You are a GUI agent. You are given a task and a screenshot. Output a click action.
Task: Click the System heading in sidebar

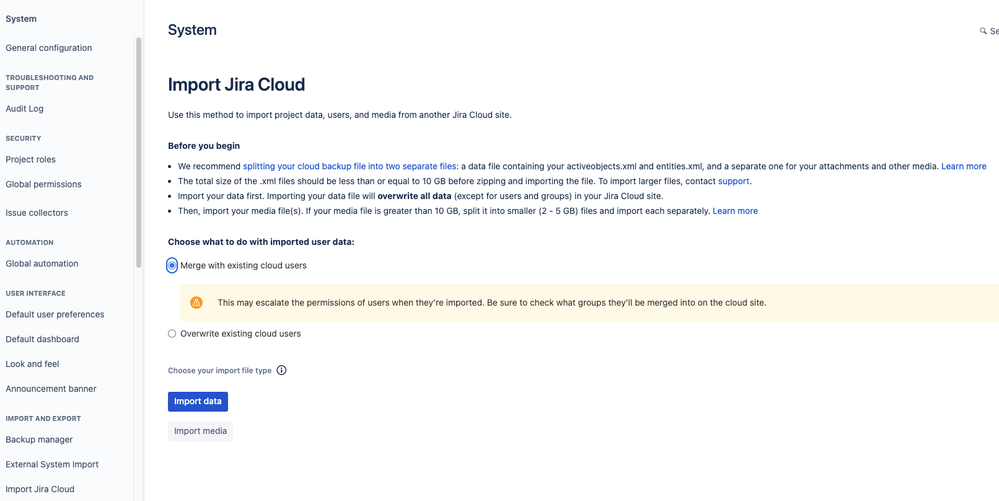click(x=21, y=19)
